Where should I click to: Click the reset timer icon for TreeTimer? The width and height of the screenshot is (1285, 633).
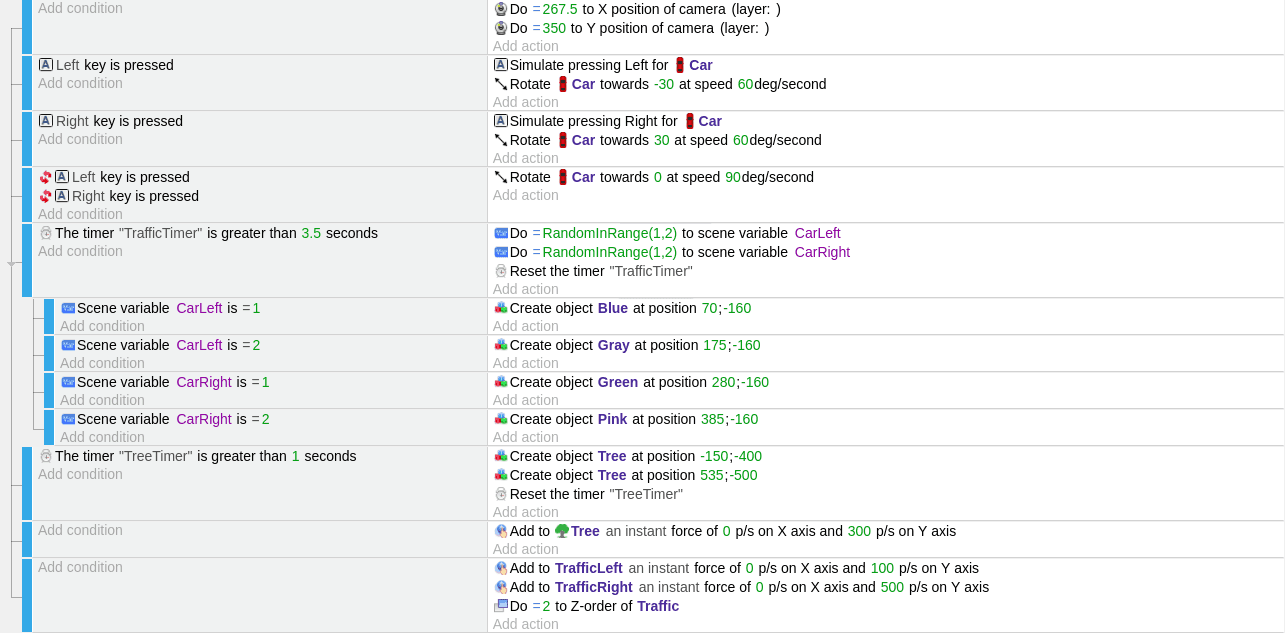(x=501, y=494)
